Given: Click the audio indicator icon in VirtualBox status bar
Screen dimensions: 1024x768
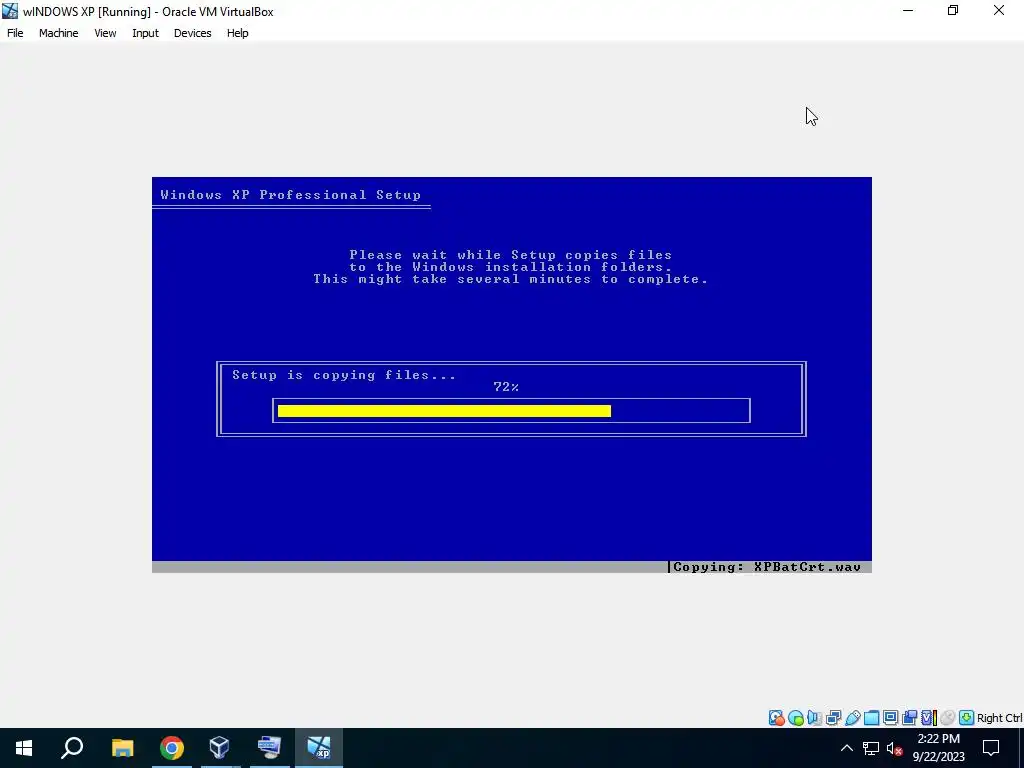Looking at the screenshot, I should coord(814,718).
